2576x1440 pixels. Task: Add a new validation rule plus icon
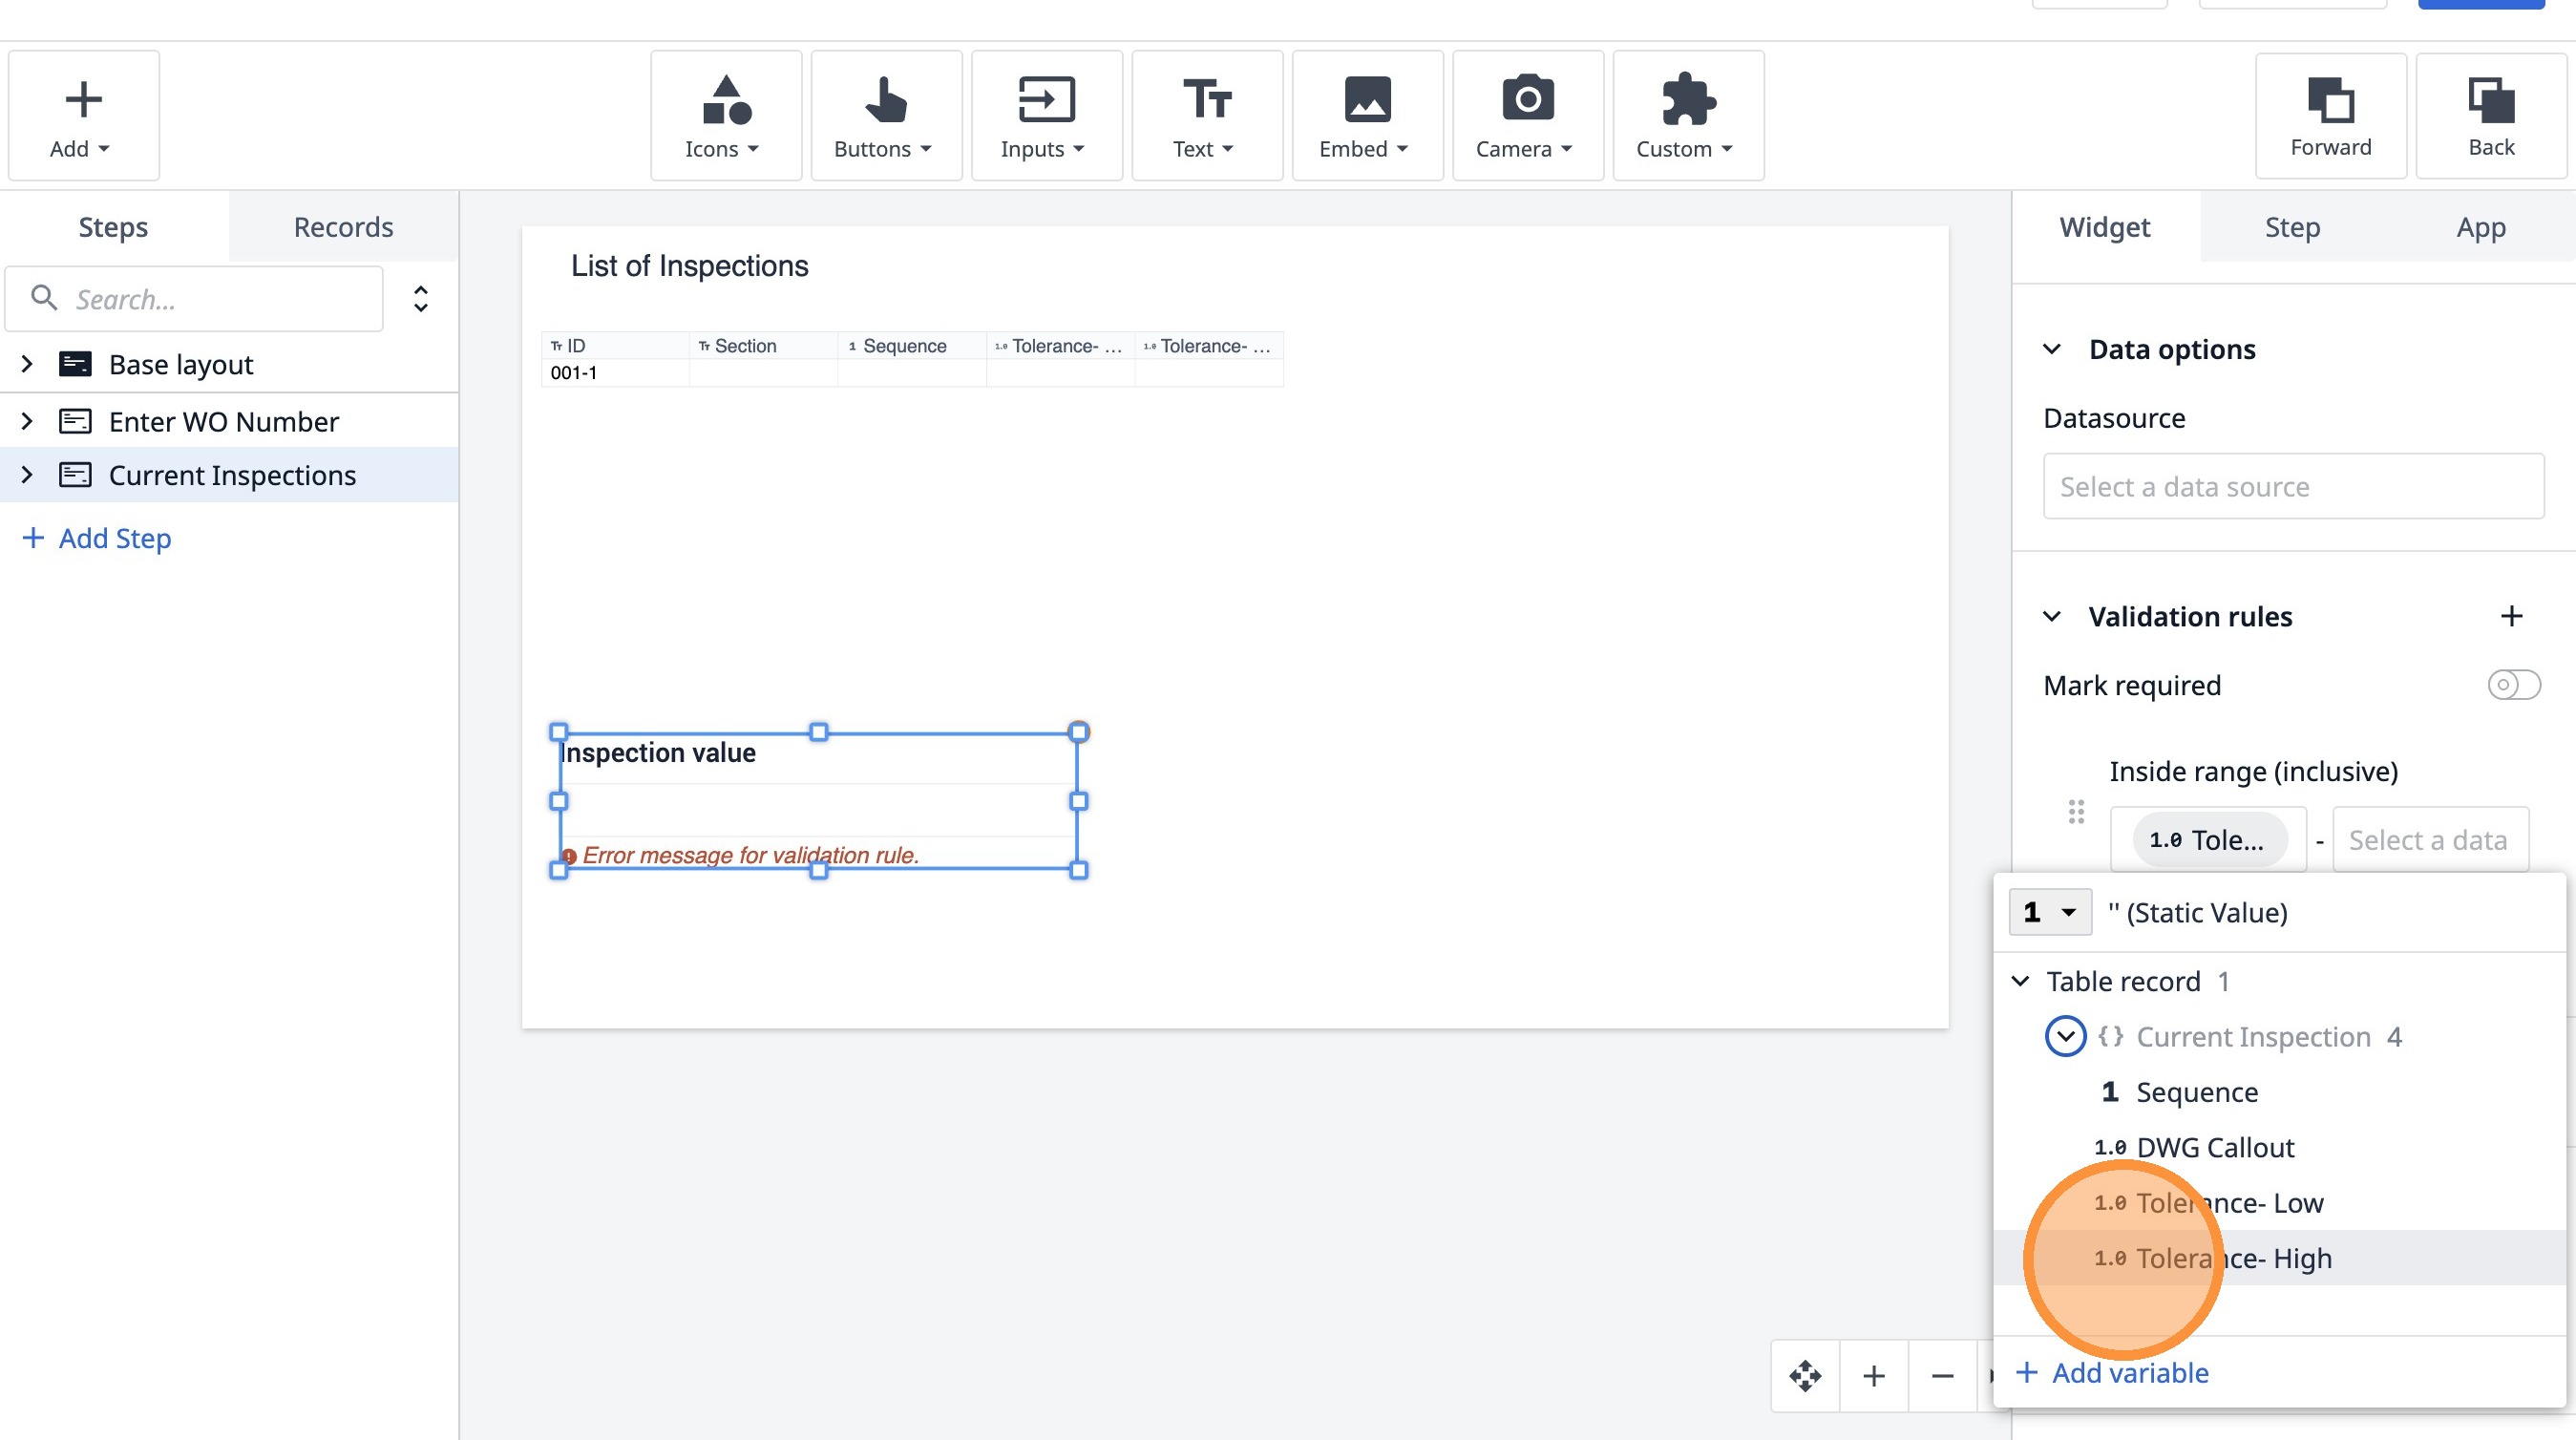click(x=2511, y=616)
